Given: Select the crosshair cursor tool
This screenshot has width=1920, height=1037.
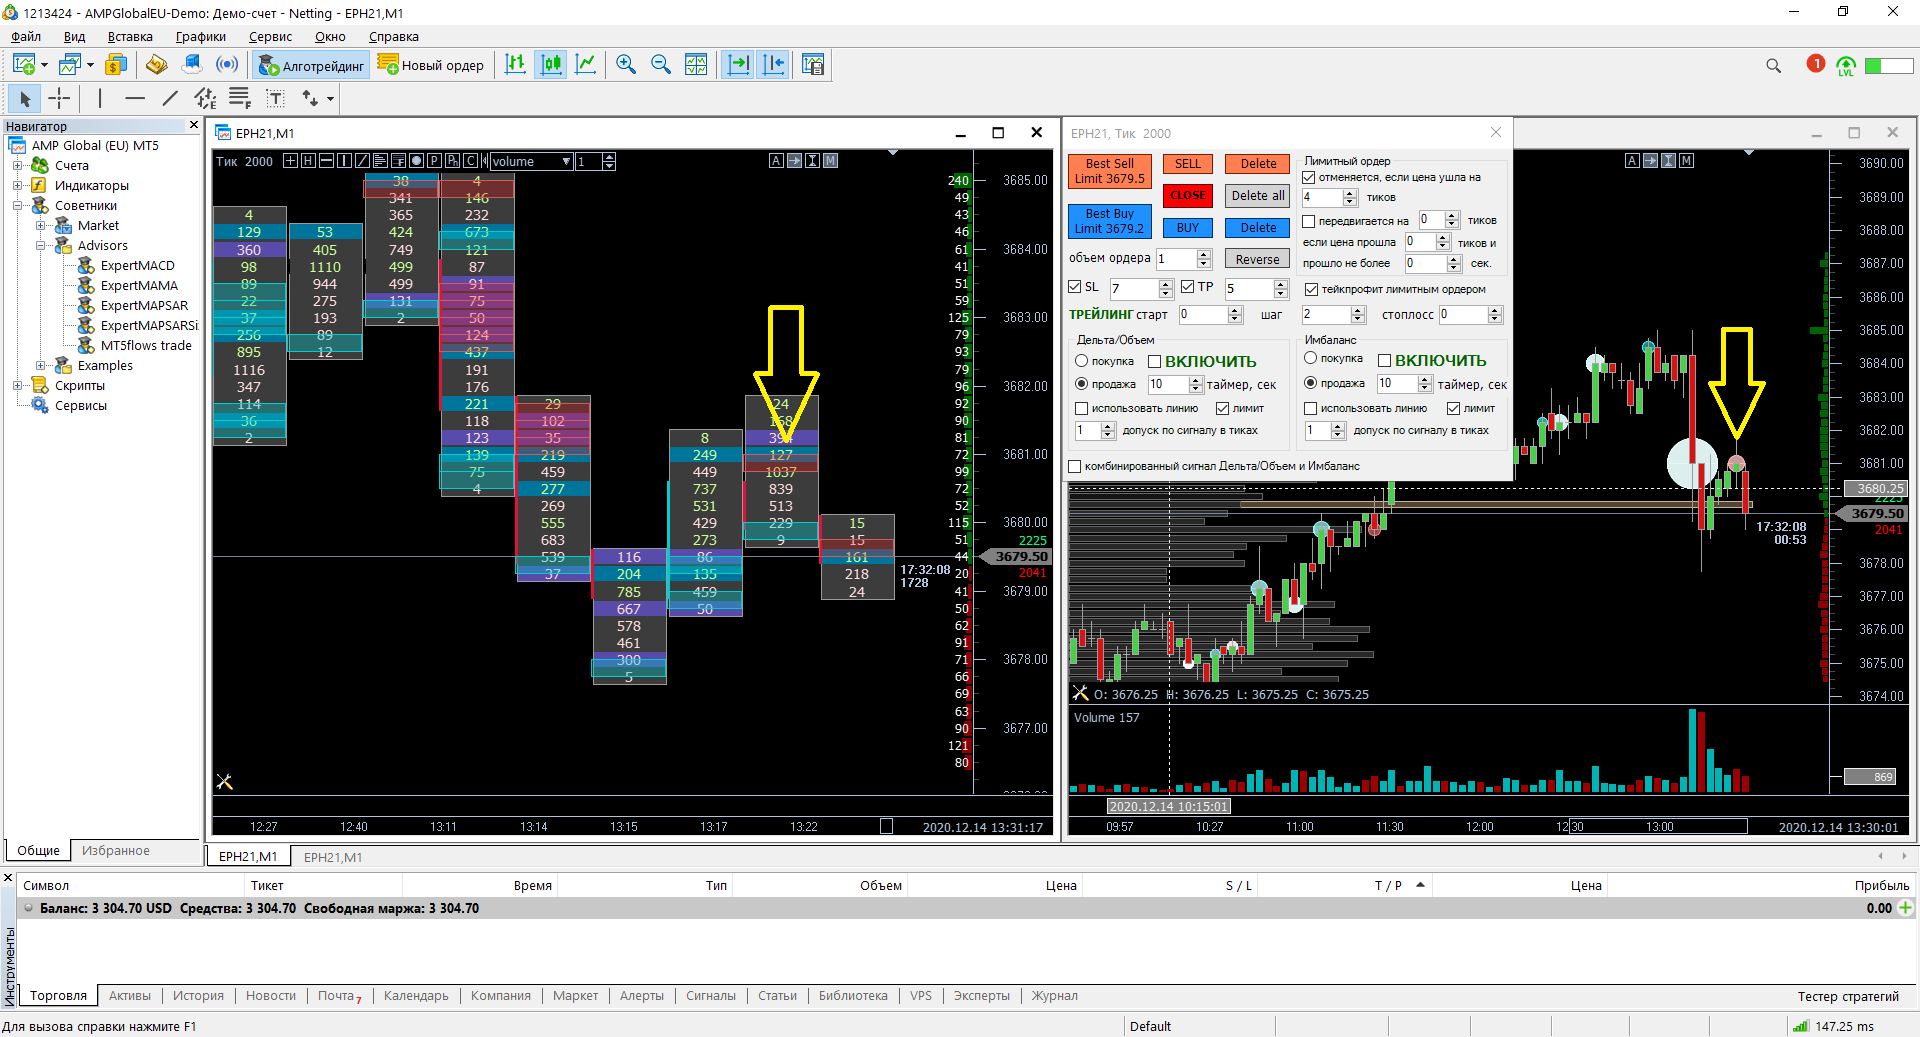Looking at the screenshot, I should [x=60, y=98].
